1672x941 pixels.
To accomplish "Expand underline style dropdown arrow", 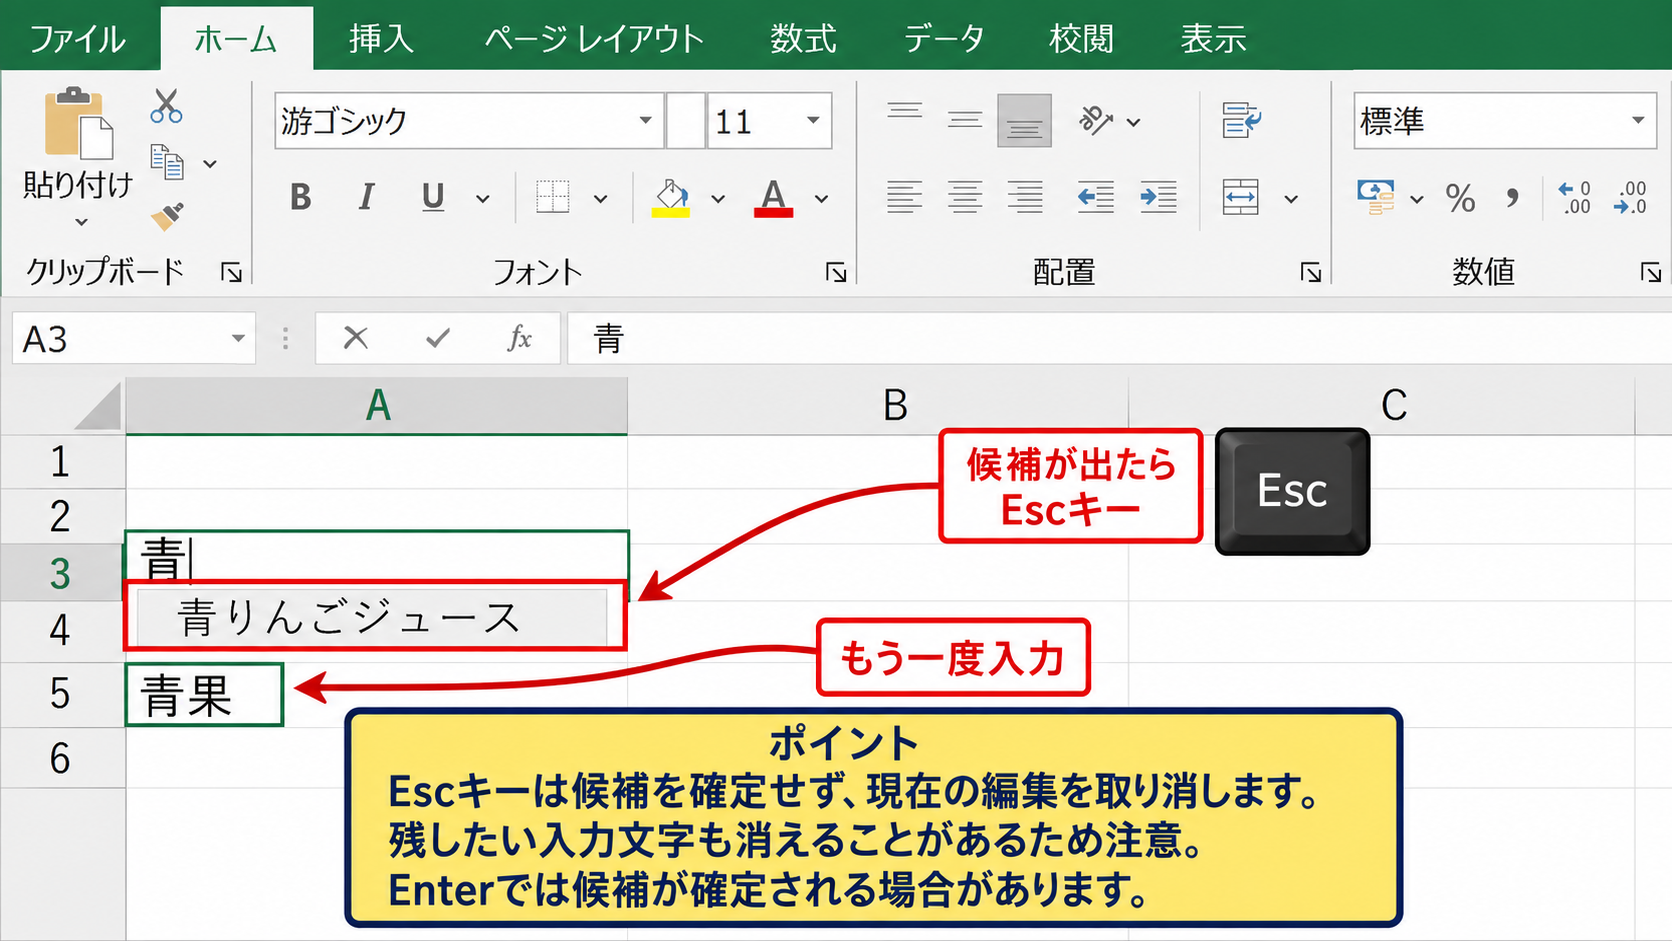I will (483, 198).
